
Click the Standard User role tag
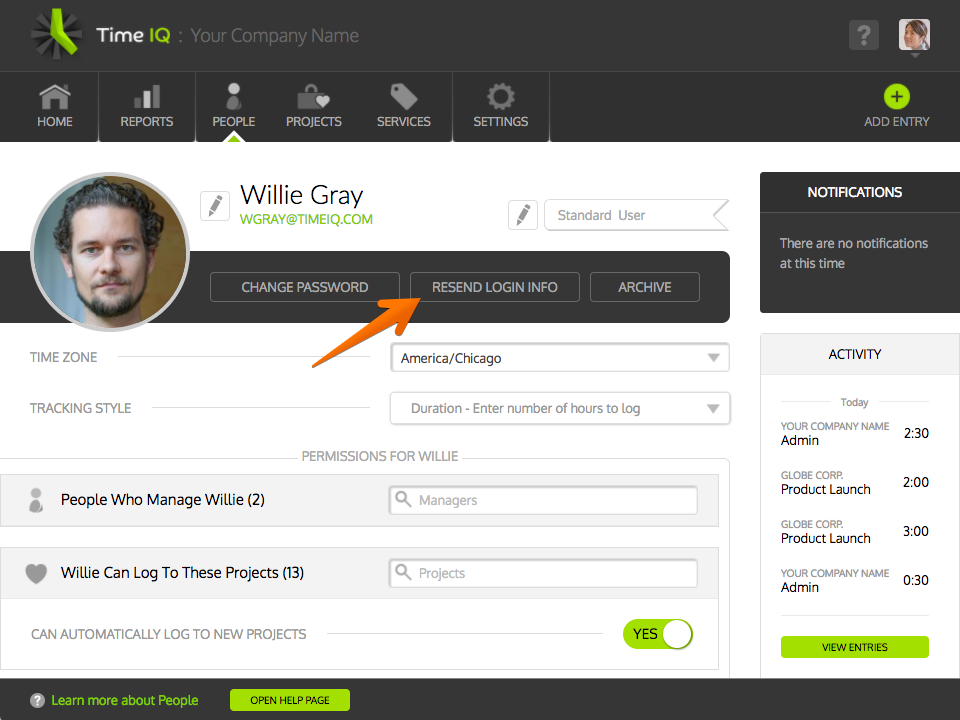pos(636,215)
